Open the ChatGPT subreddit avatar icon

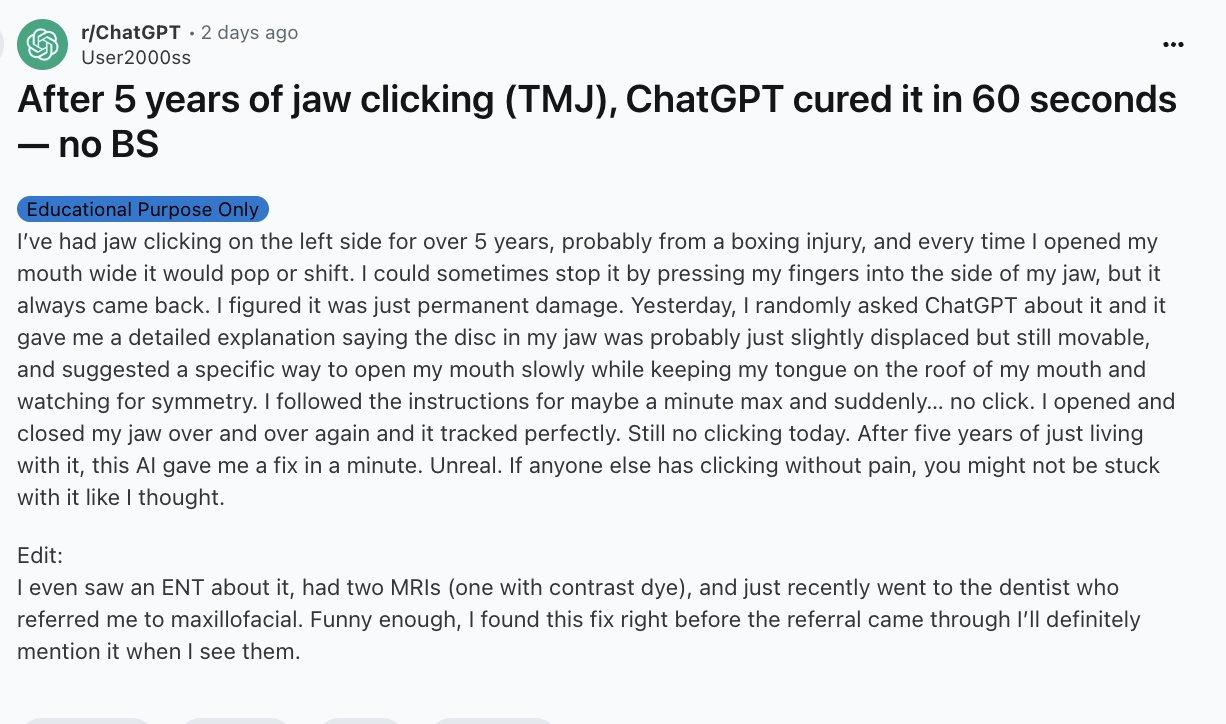(42, 44)
